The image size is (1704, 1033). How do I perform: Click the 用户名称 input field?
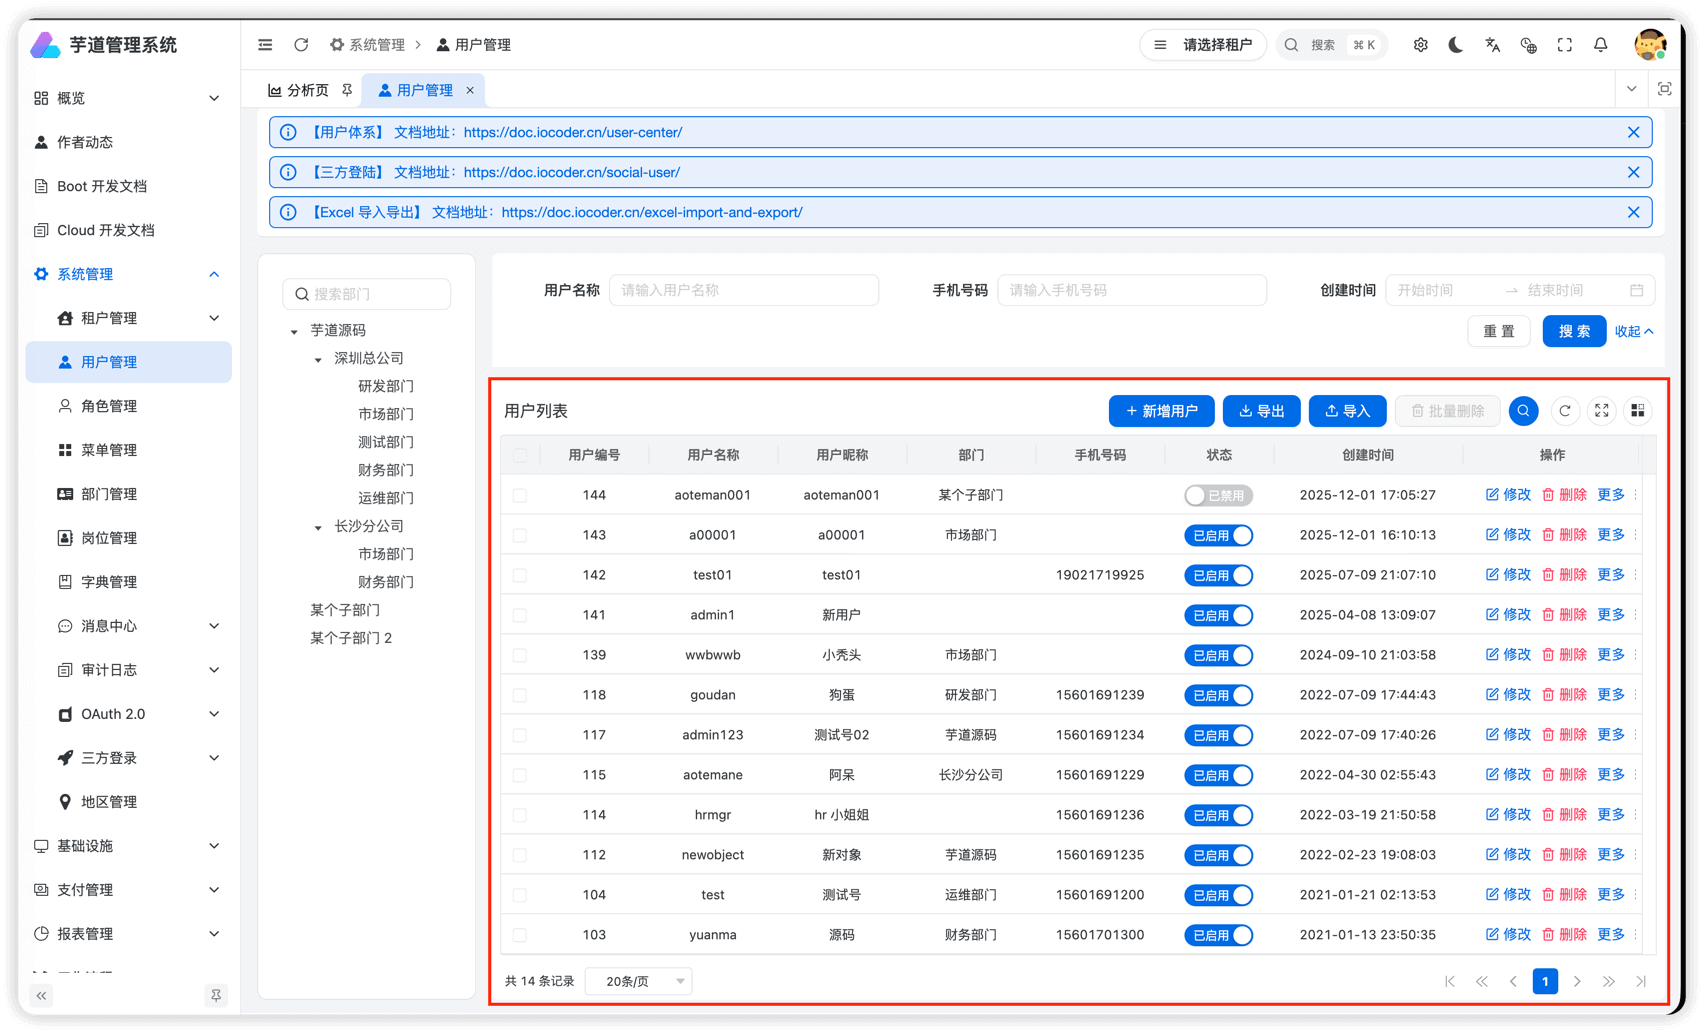pyautogui.click(x=744, y=290)
